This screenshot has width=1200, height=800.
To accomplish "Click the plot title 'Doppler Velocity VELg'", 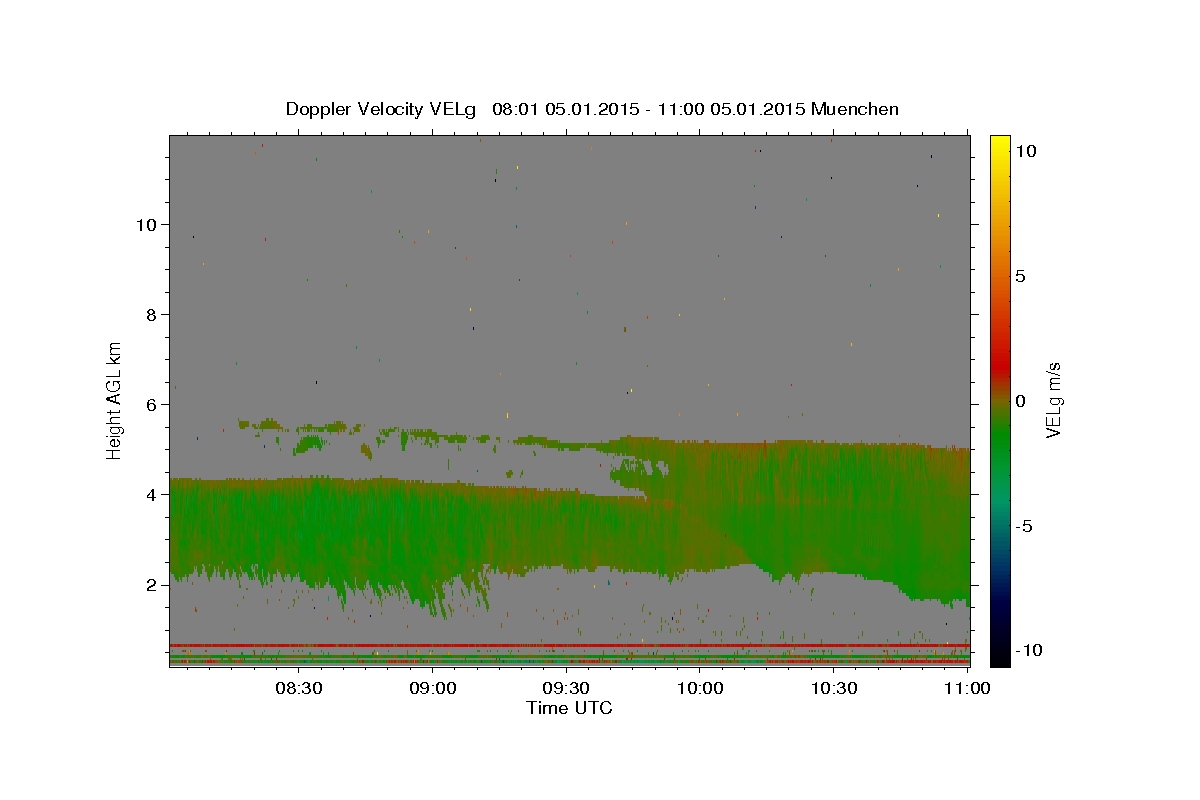I will click(380, 109).
